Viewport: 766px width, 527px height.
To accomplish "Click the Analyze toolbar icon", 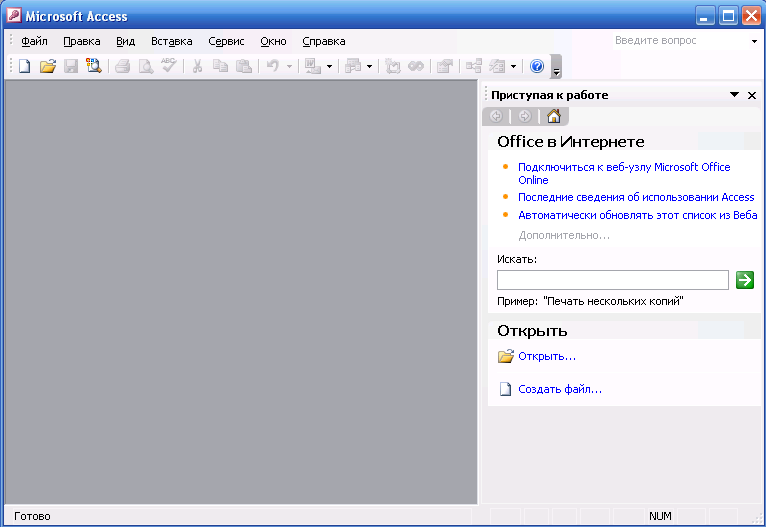I will pos(353,66).
